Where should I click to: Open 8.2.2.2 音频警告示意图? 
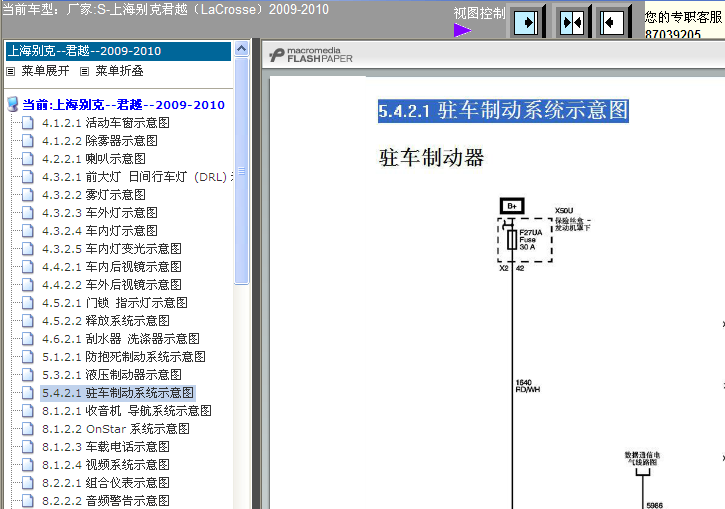105,502
